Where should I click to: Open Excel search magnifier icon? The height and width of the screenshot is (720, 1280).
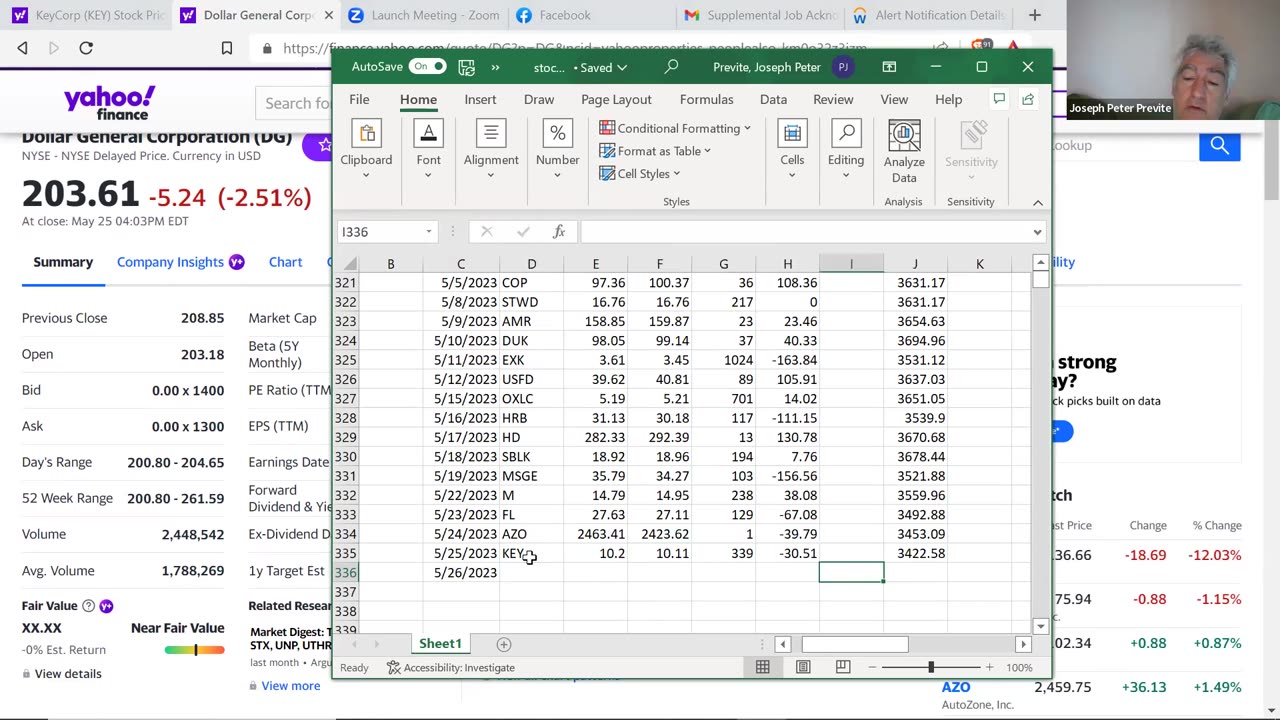tap(671, 67)
